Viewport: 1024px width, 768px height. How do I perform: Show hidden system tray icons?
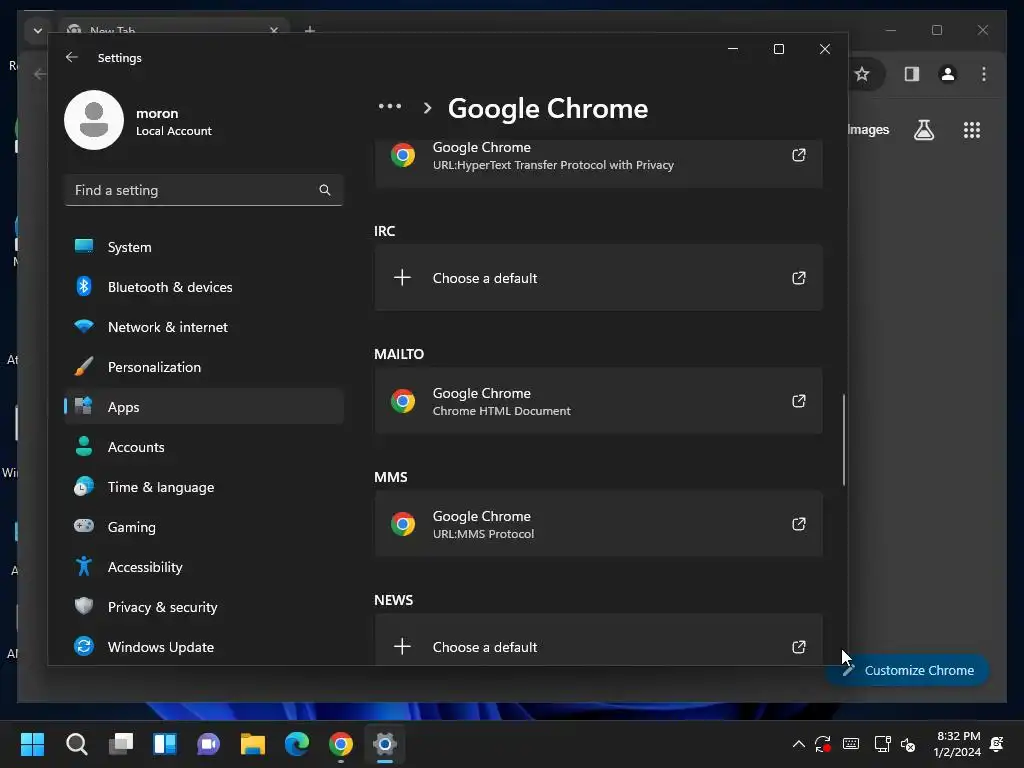(x=798, y=744)
